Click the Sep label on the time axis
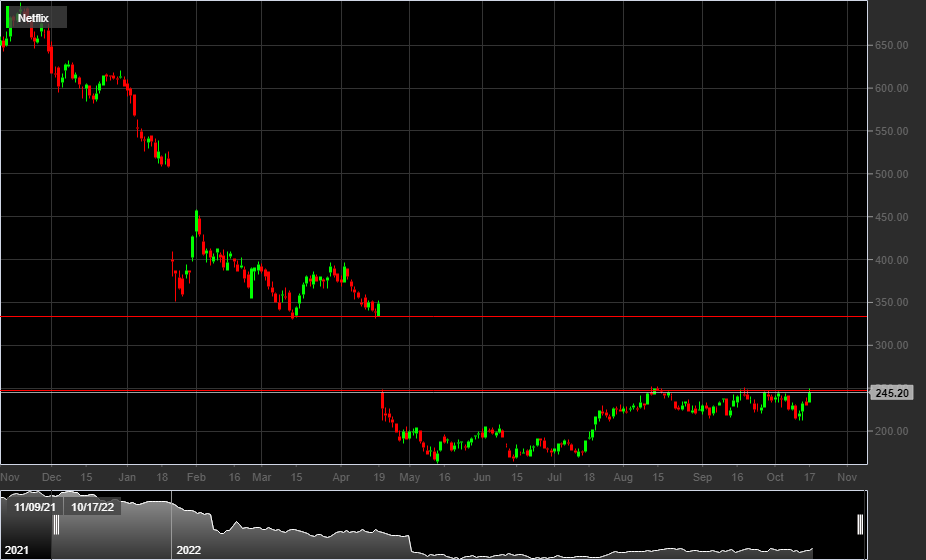 702,477
